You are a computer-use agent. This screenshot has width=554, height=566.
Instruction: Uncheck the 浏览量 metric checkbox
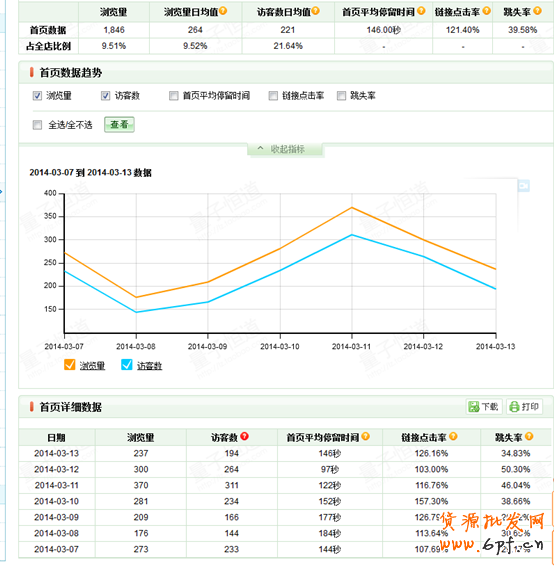(37, 96)
